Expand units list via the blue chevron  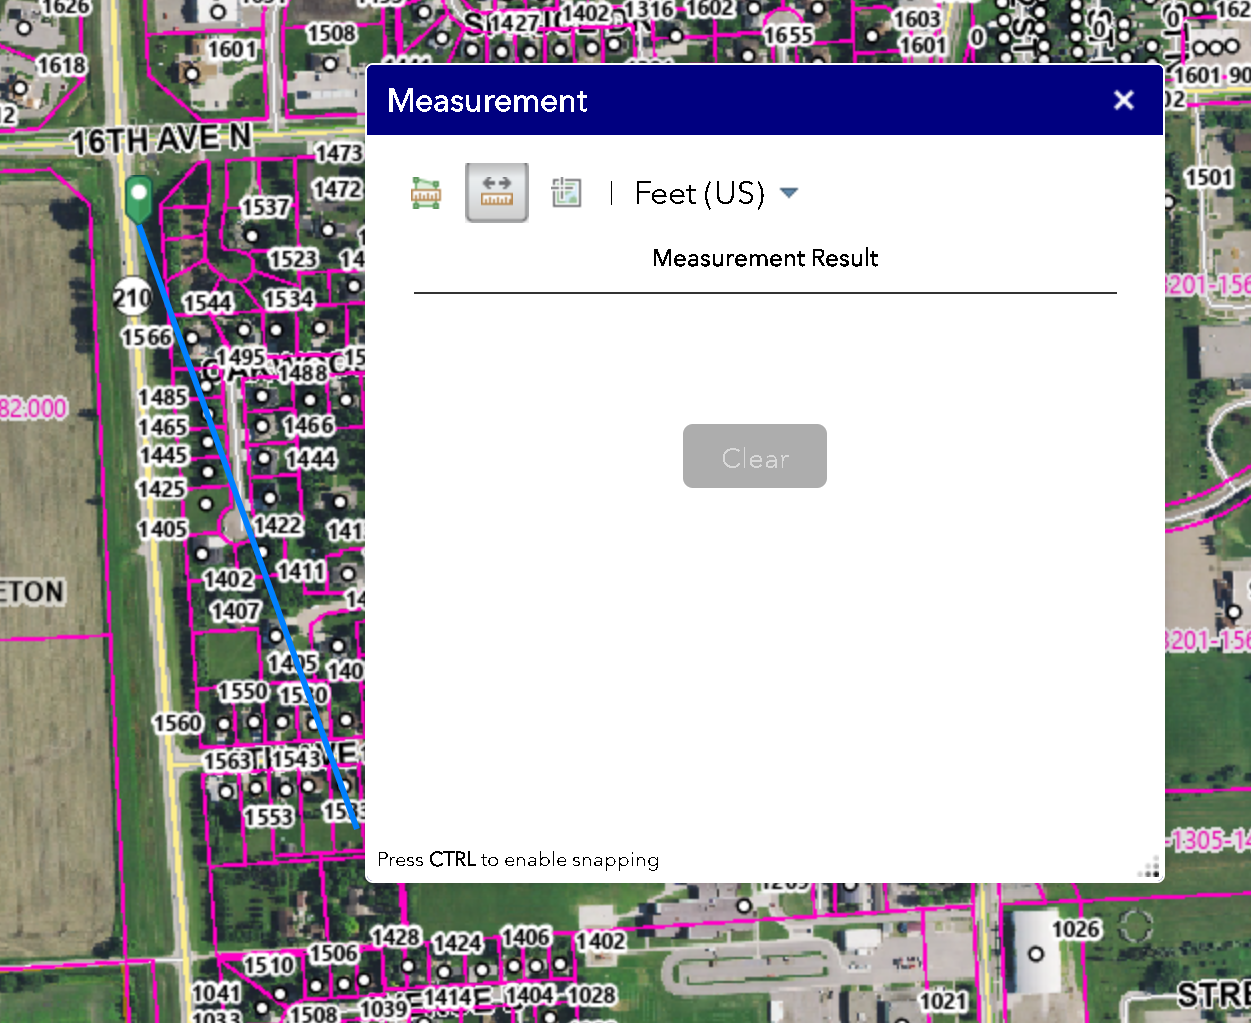pyautogui.click(x=790, y=193)
